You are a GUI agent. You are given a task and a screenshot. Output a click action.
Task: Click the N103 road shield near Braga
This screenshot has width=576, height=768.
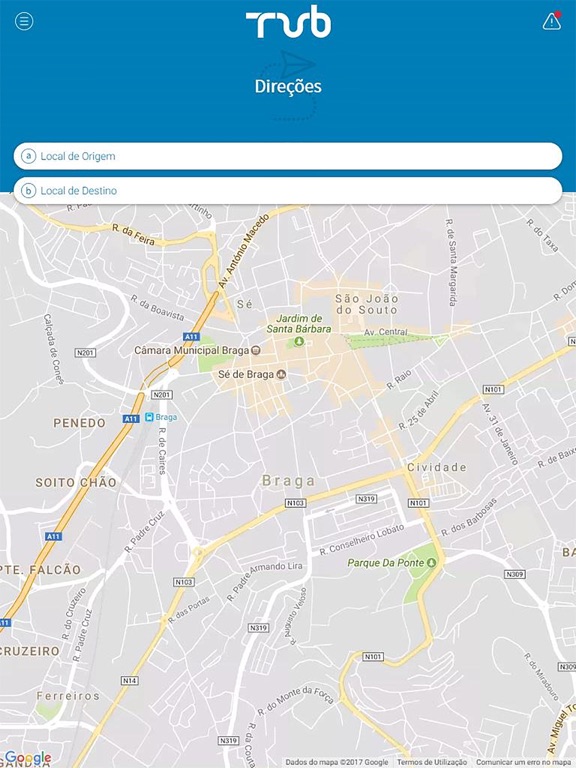click(x=295, y=503)
